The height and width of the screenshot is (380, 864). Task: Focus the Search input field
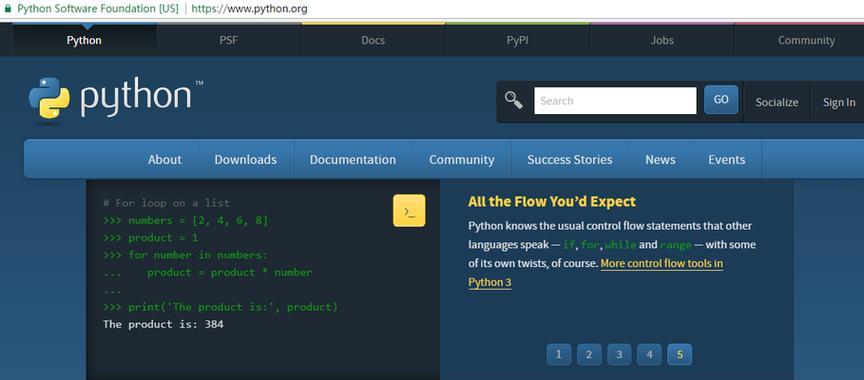click(x=615, y=101)
